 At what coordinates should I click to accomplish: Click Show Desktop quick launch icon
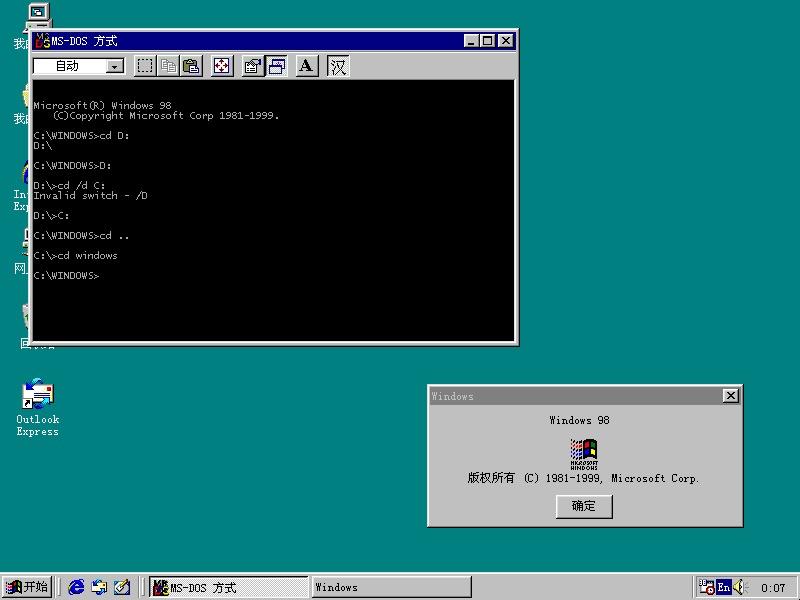(122, 587)
